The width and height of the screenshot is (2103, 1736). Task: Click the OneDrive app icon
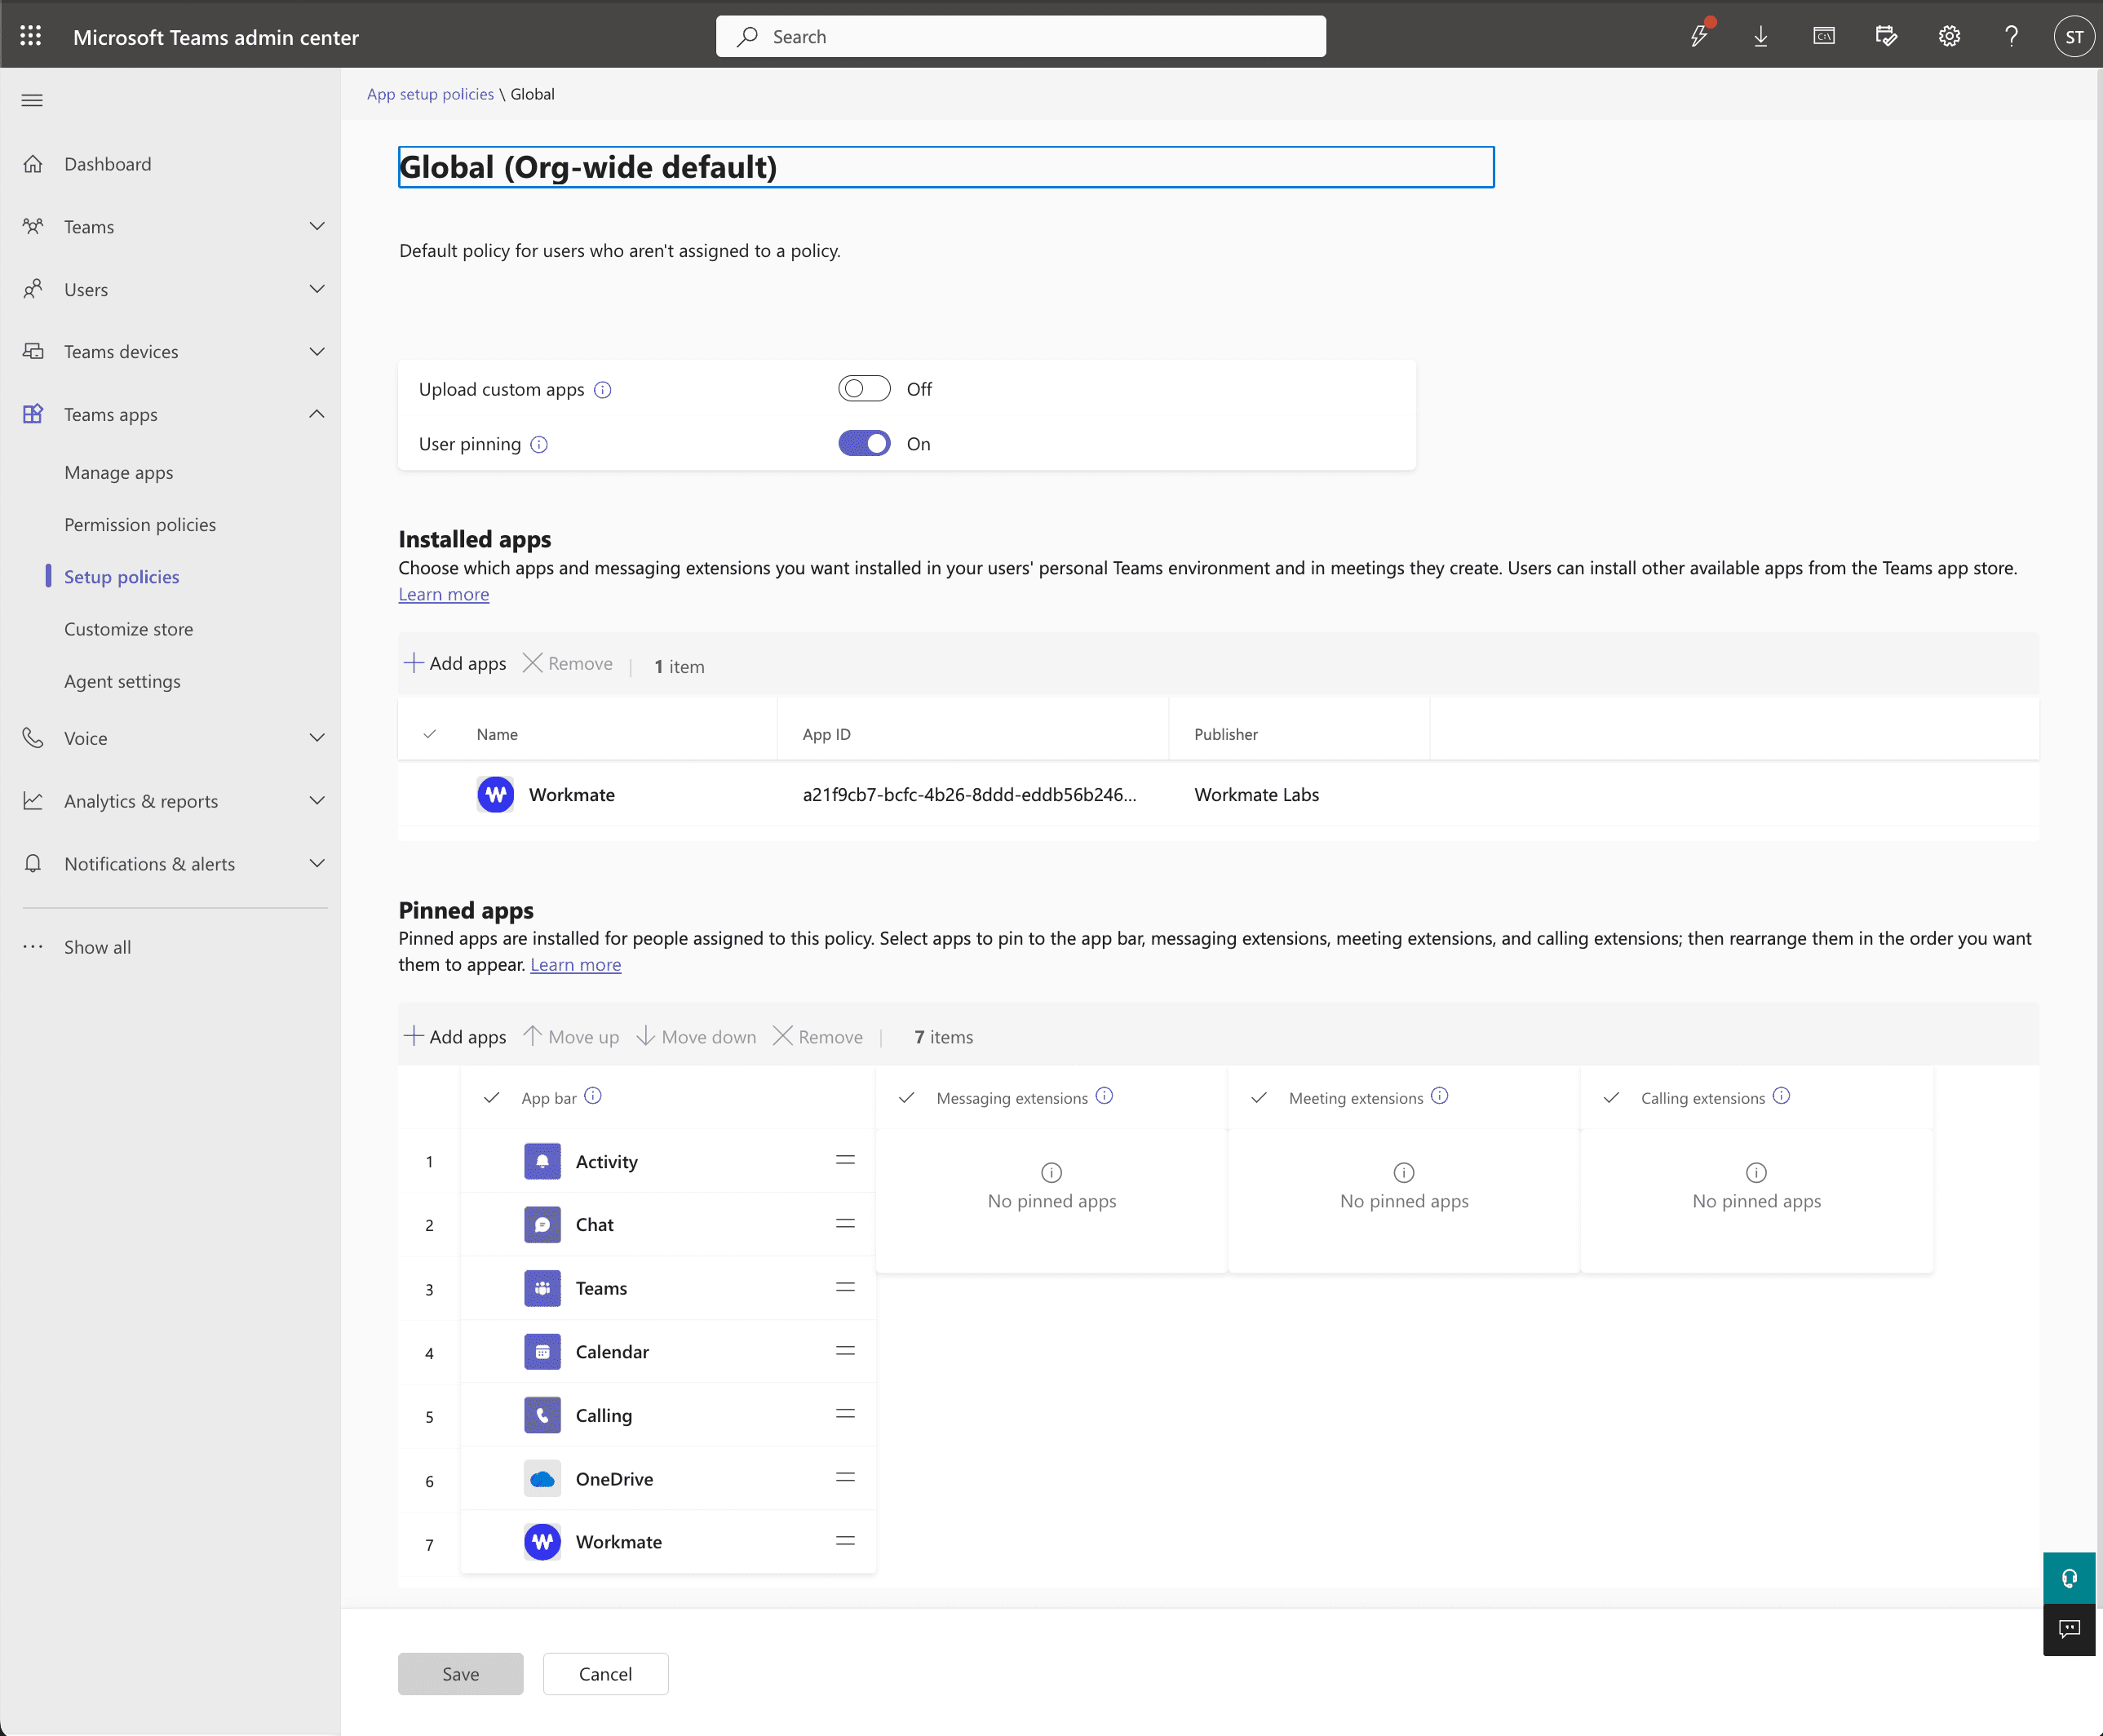tap(542, 1479)
